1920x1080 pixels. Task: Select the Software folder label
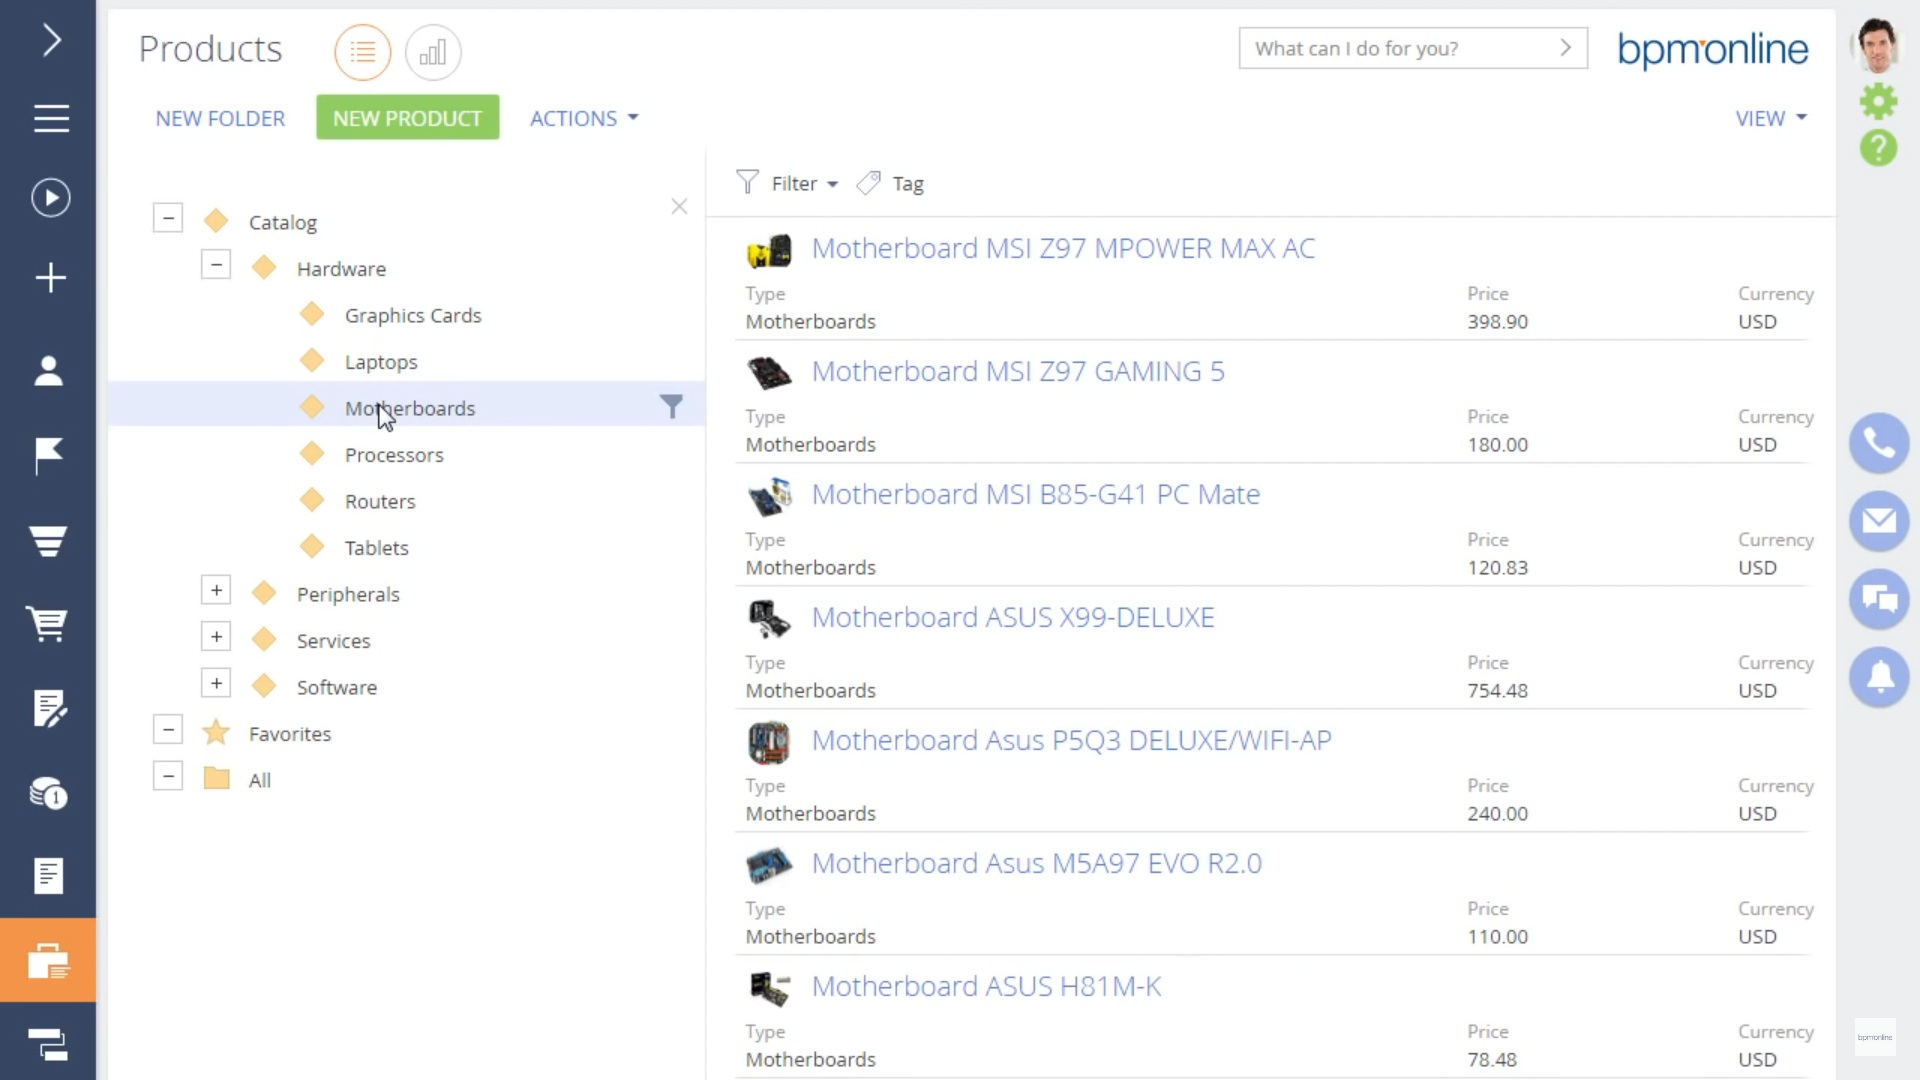[x=337, y=687]
